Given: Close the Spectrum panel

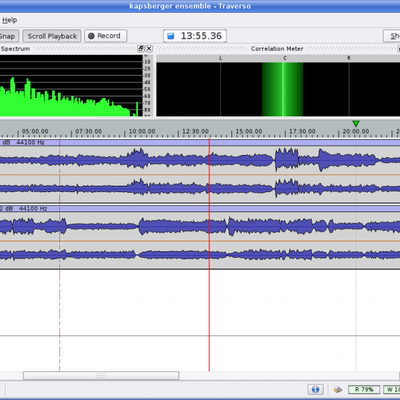Looking at the screenshot, I should (x=149, y=49).
